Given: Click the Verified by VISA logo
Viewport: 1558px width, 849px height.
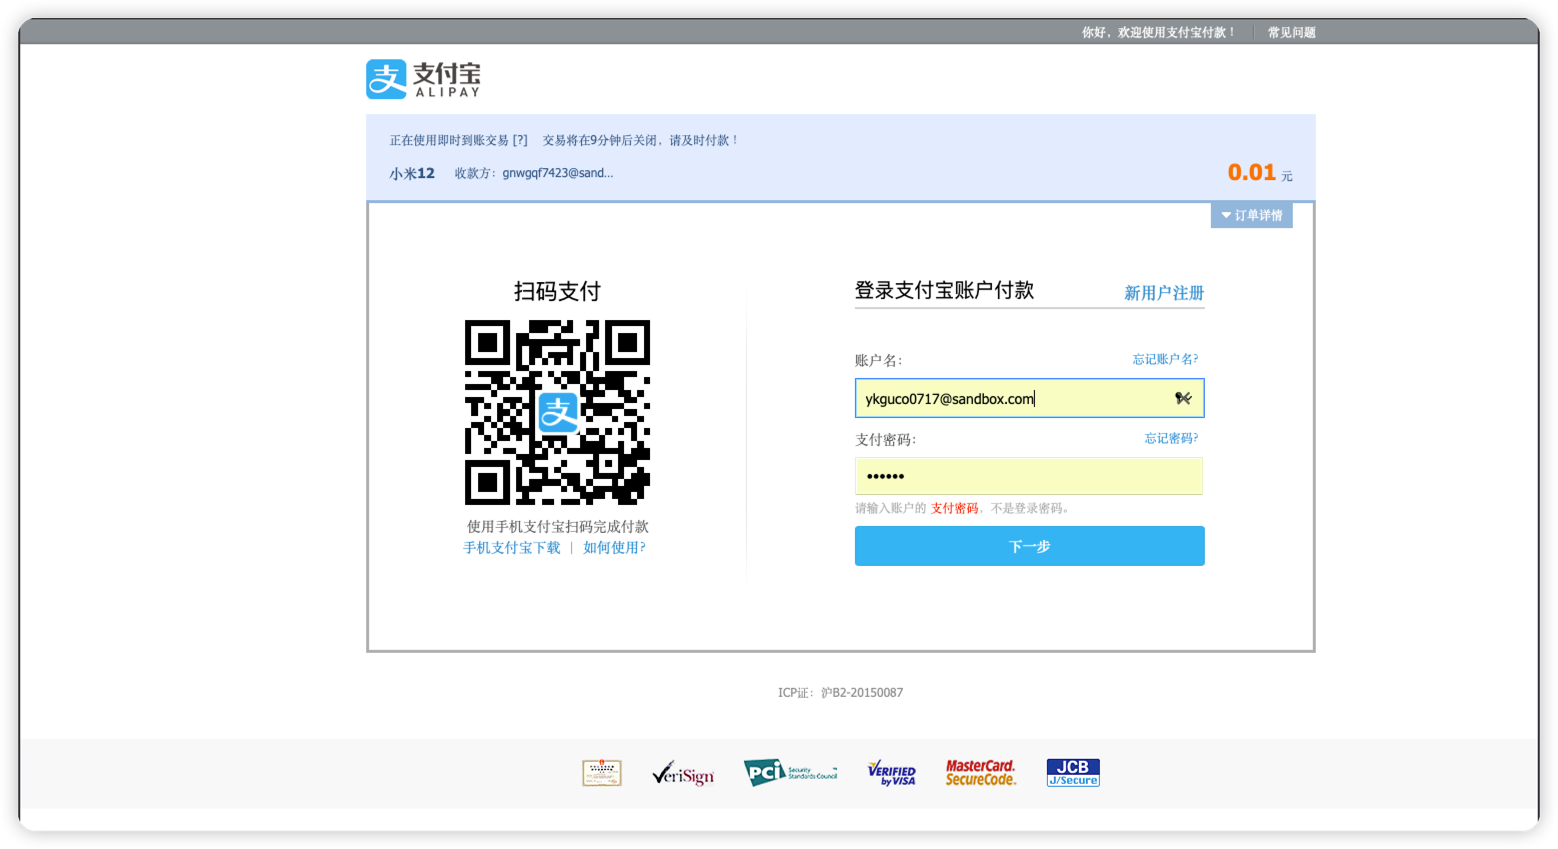Looking at the screenshot, I should click(x=891, y=773).
